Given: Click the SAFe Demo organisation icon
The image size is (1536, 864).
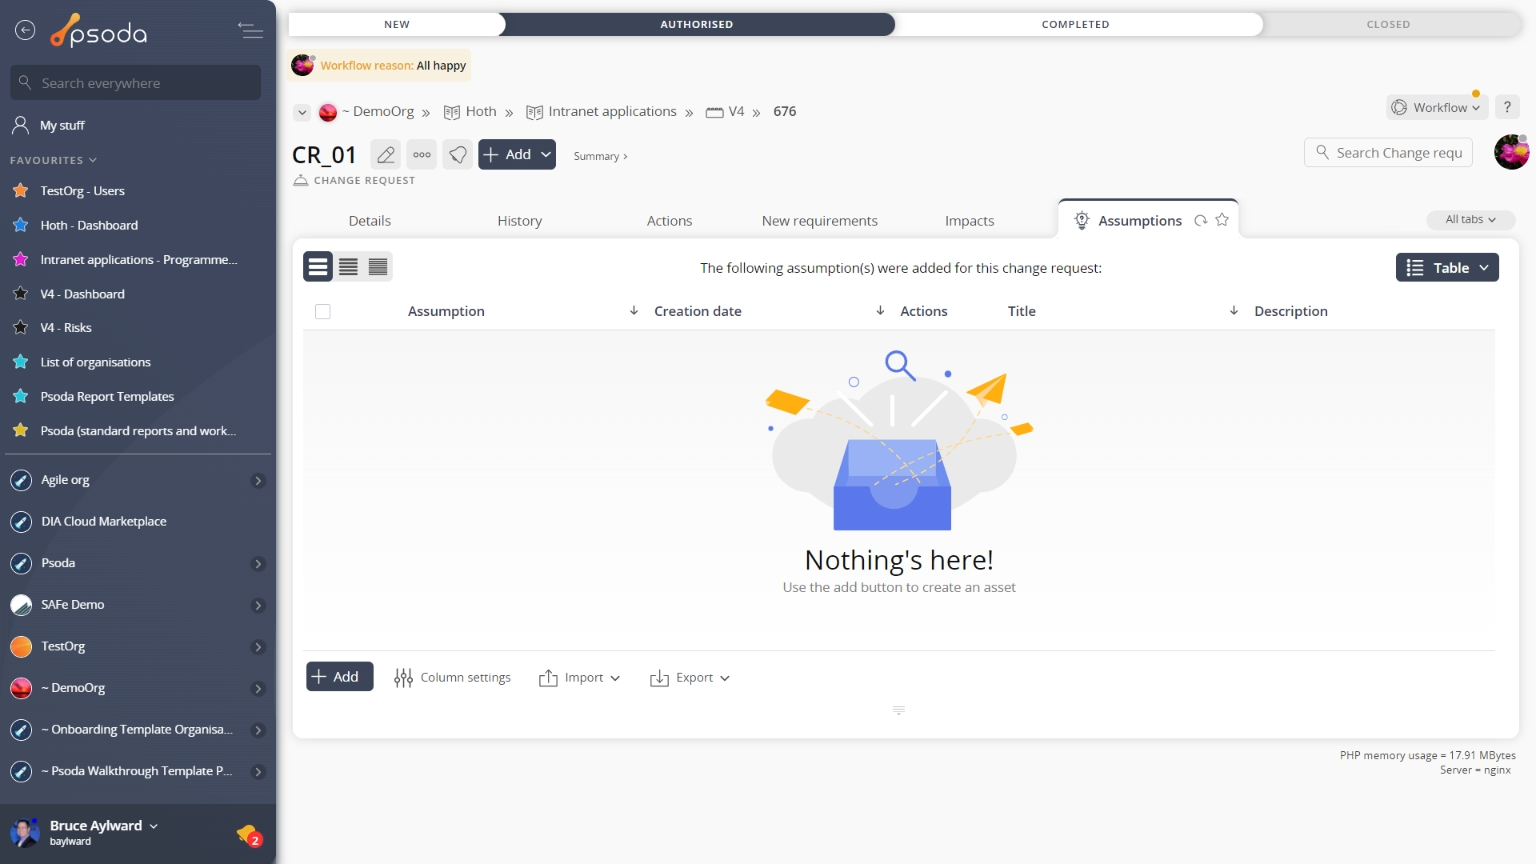Looking at the screenshot, I should (x=21, y=605).
